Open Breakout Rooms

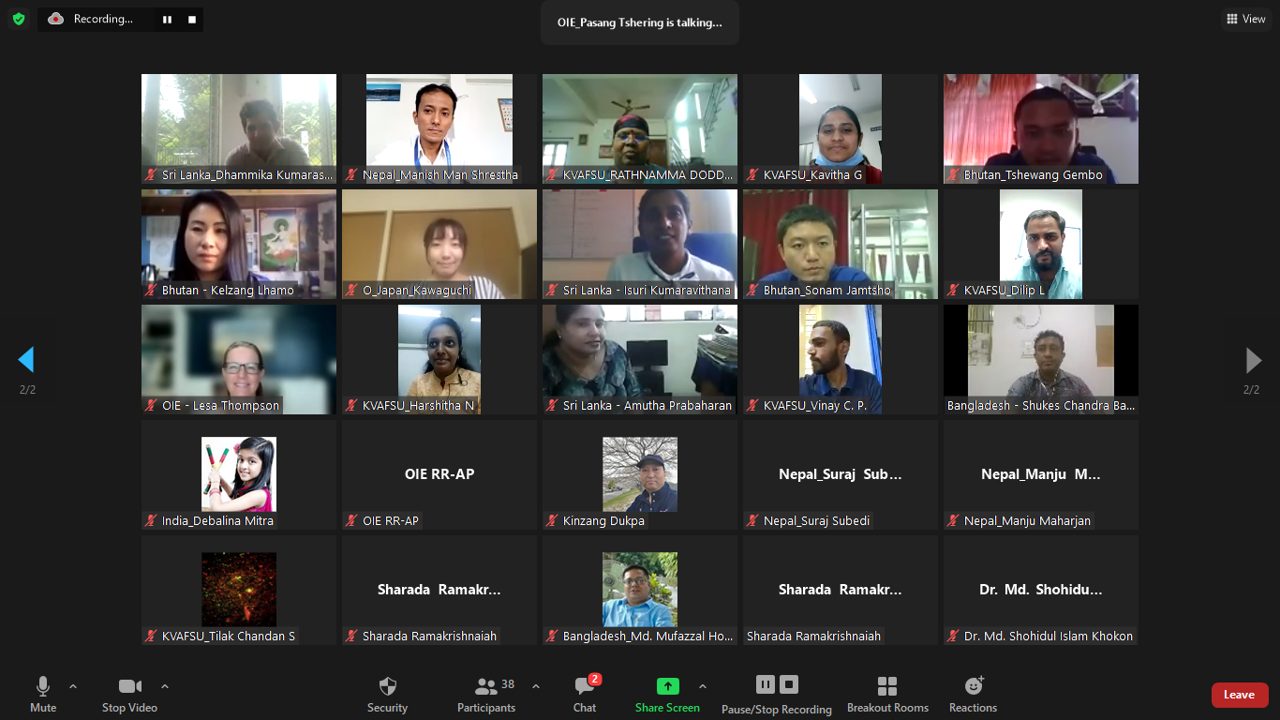tap(887, 694)
